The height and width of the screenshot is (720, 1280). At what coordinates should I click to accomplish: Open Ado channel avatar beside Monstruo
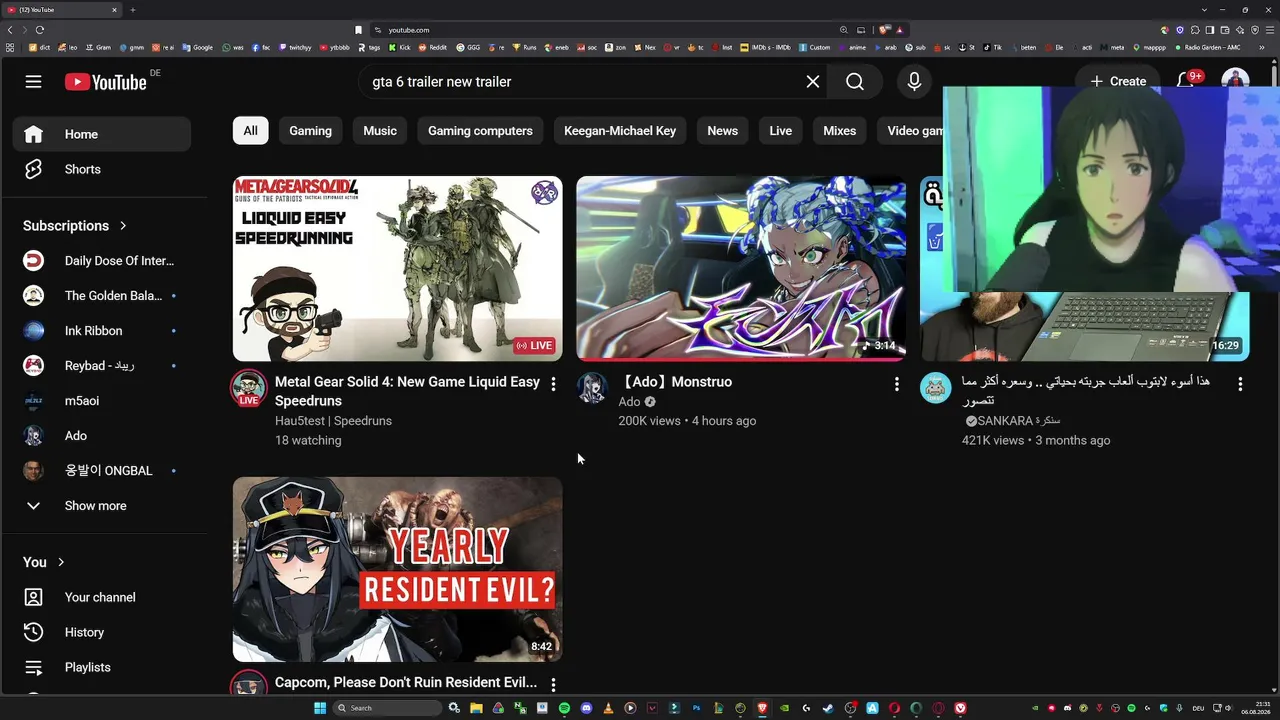(x=592, y=388)
